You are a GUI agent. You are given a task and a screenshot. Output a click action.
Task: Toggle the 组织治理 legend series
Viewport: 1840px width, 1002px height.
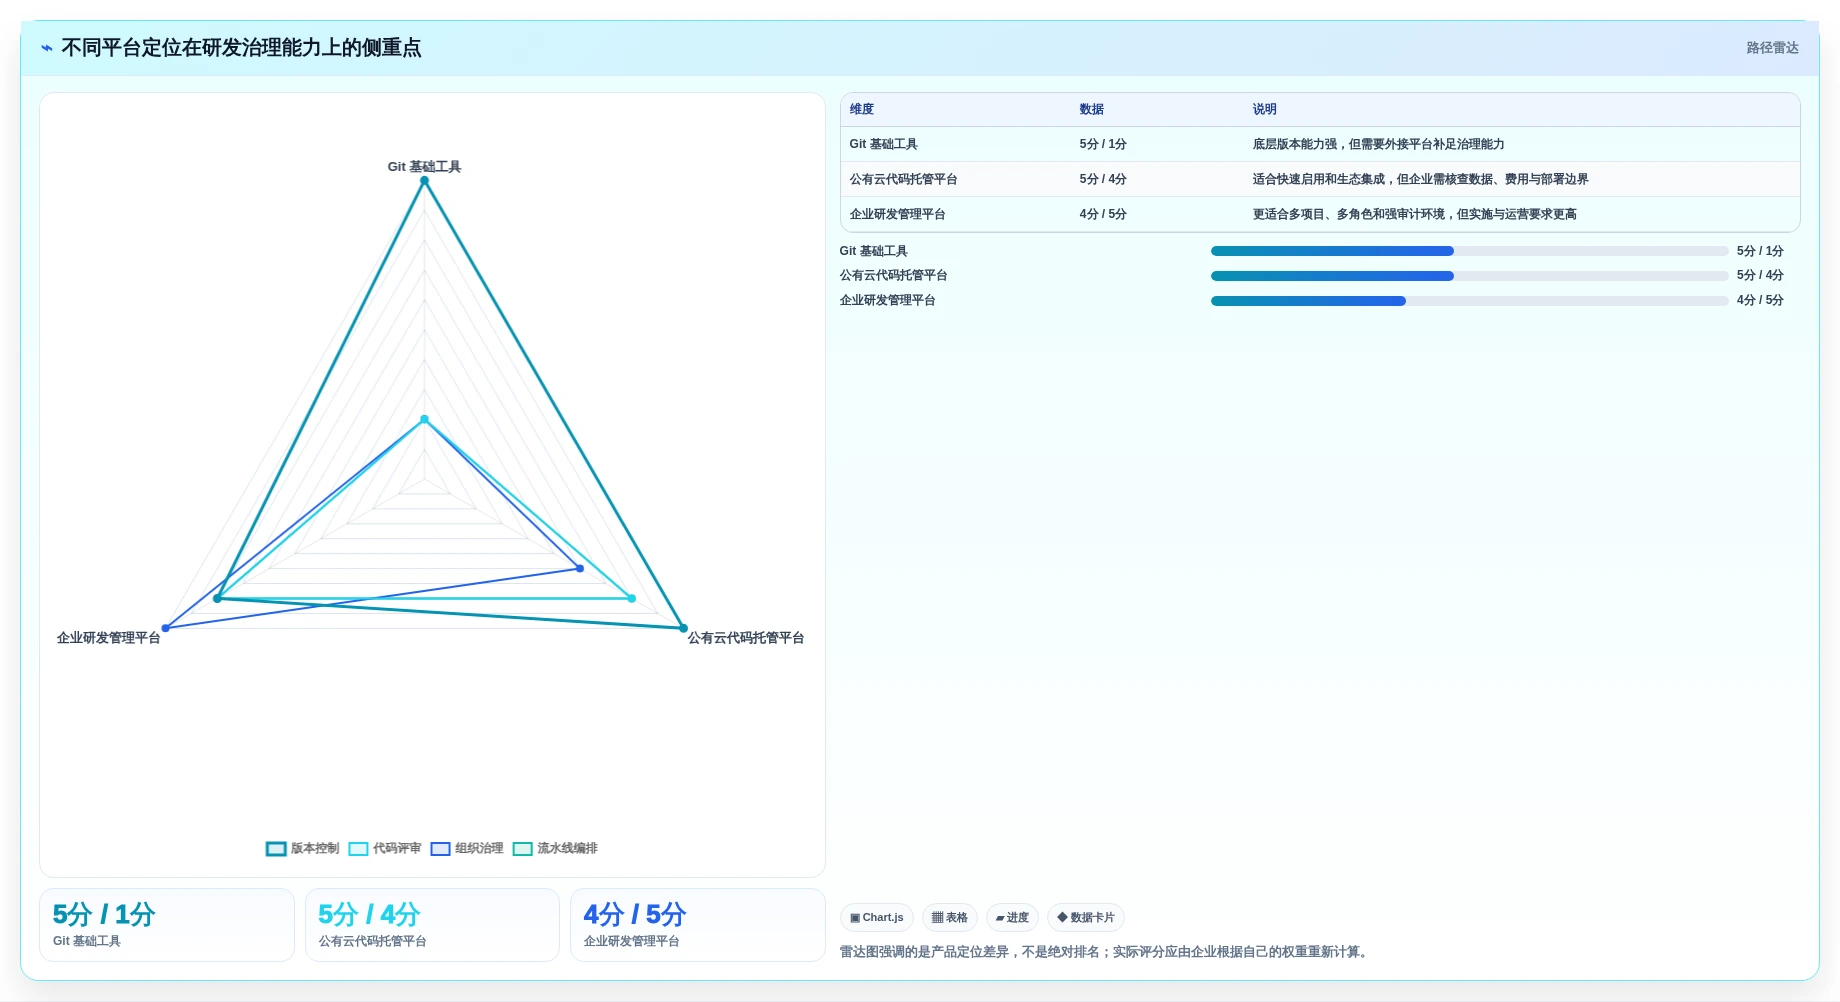click(467, 848)
